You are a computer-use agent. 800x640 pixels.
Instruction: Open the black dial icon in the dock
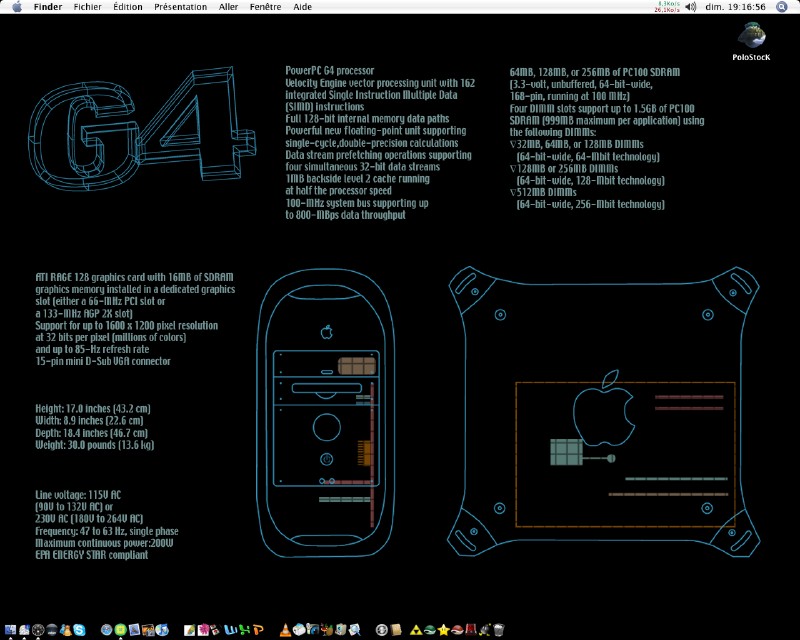point(38,630)
